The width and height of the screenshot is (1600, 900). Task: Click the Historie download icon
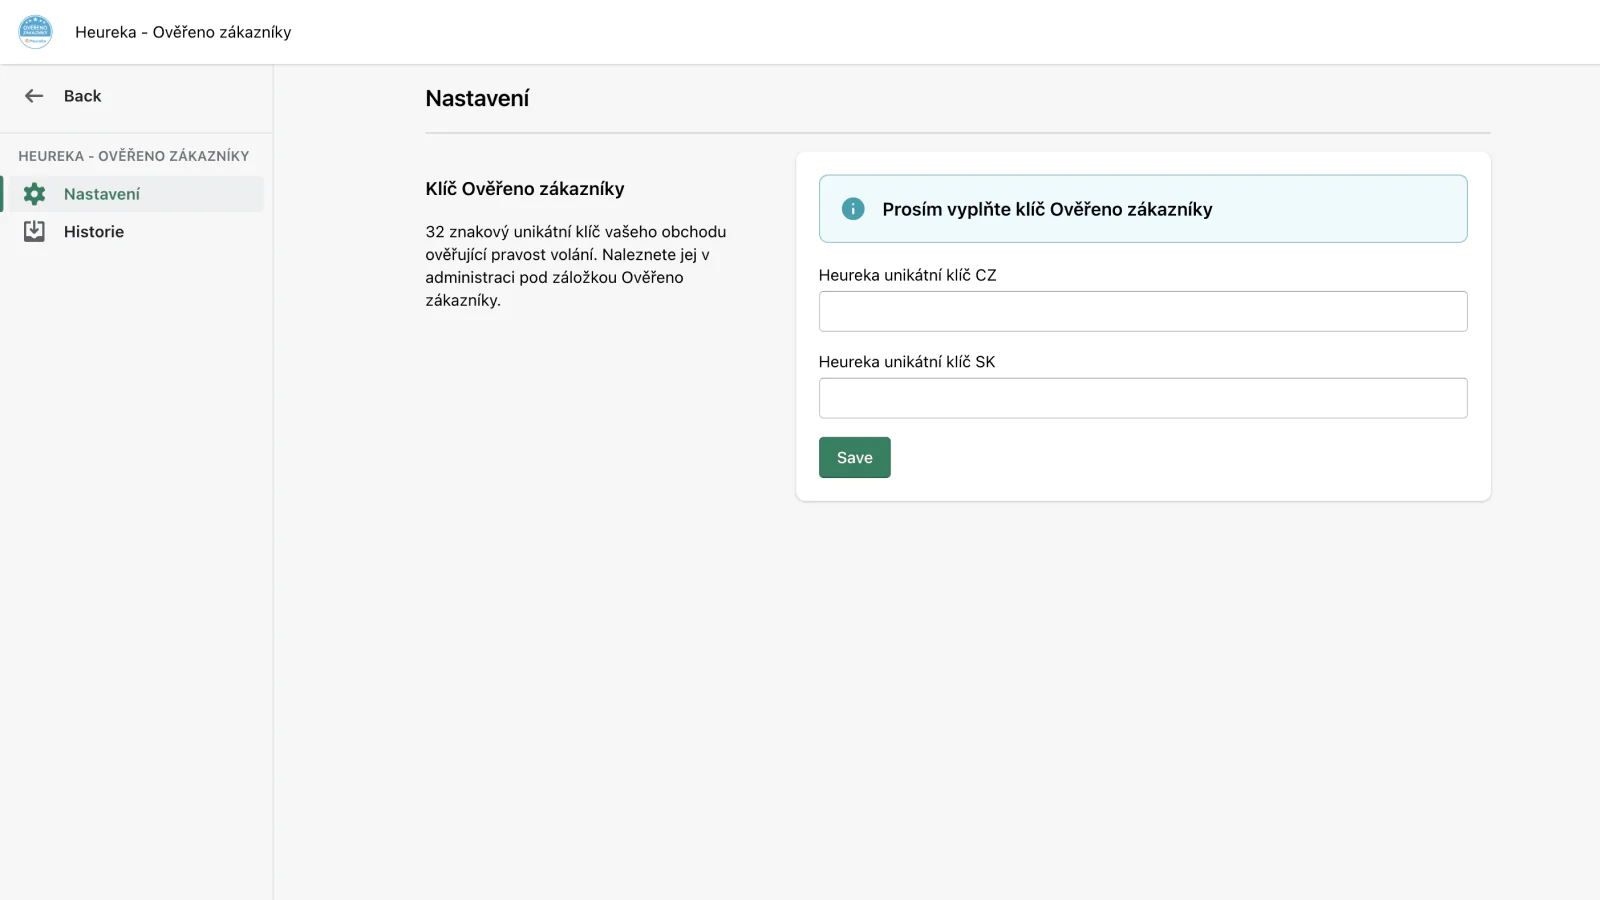coord(34,231)
